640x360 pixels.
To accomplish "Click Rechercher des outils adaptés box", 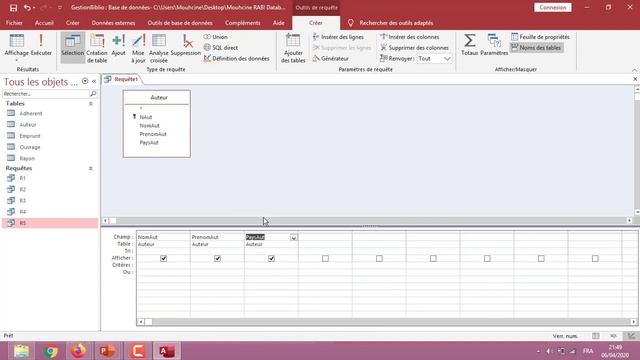I will [x=396, y=23].
